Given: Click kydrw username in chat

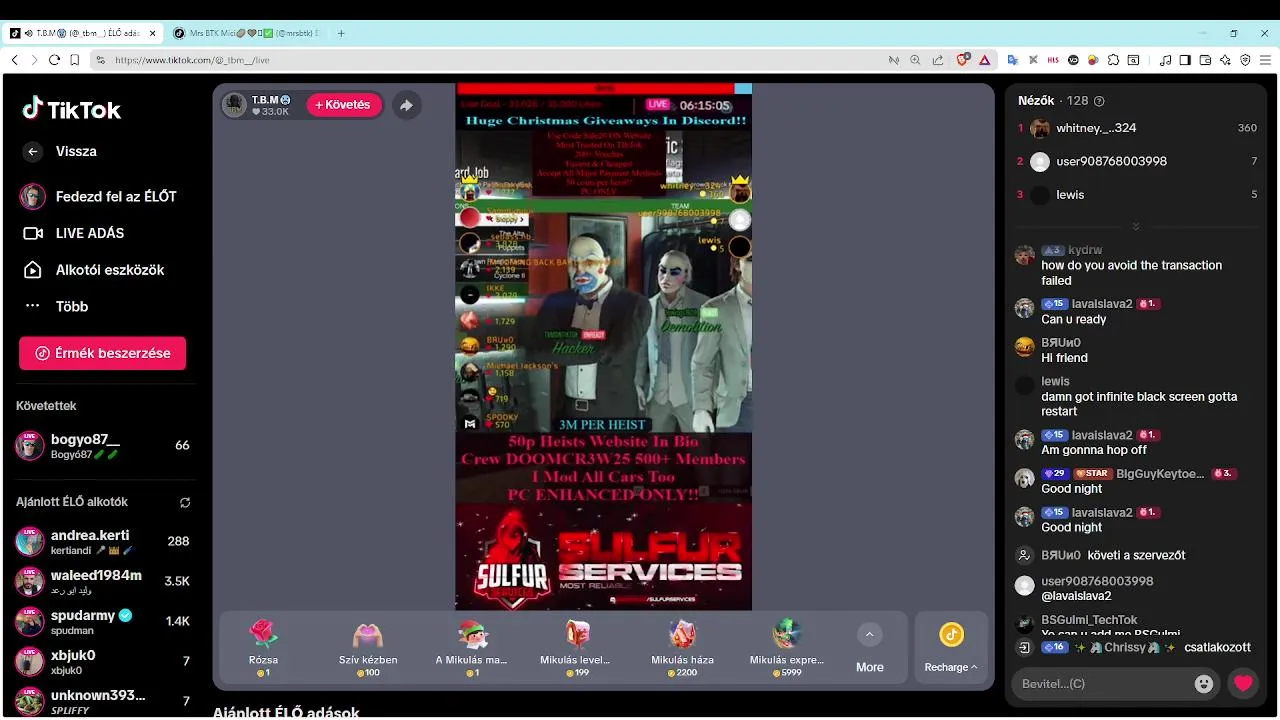Looking at the screenshot, I should click(1085, 250).
